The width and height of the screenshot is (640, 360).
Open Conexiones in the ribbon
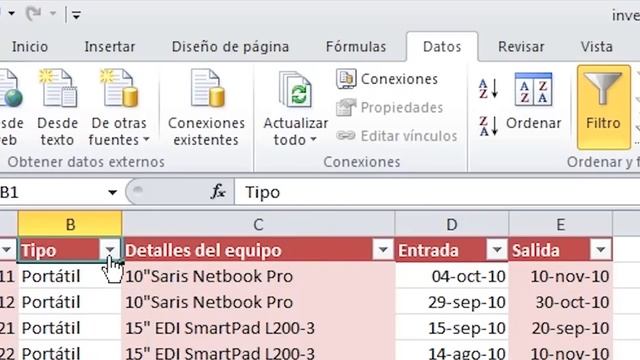(x=387, y=79)
